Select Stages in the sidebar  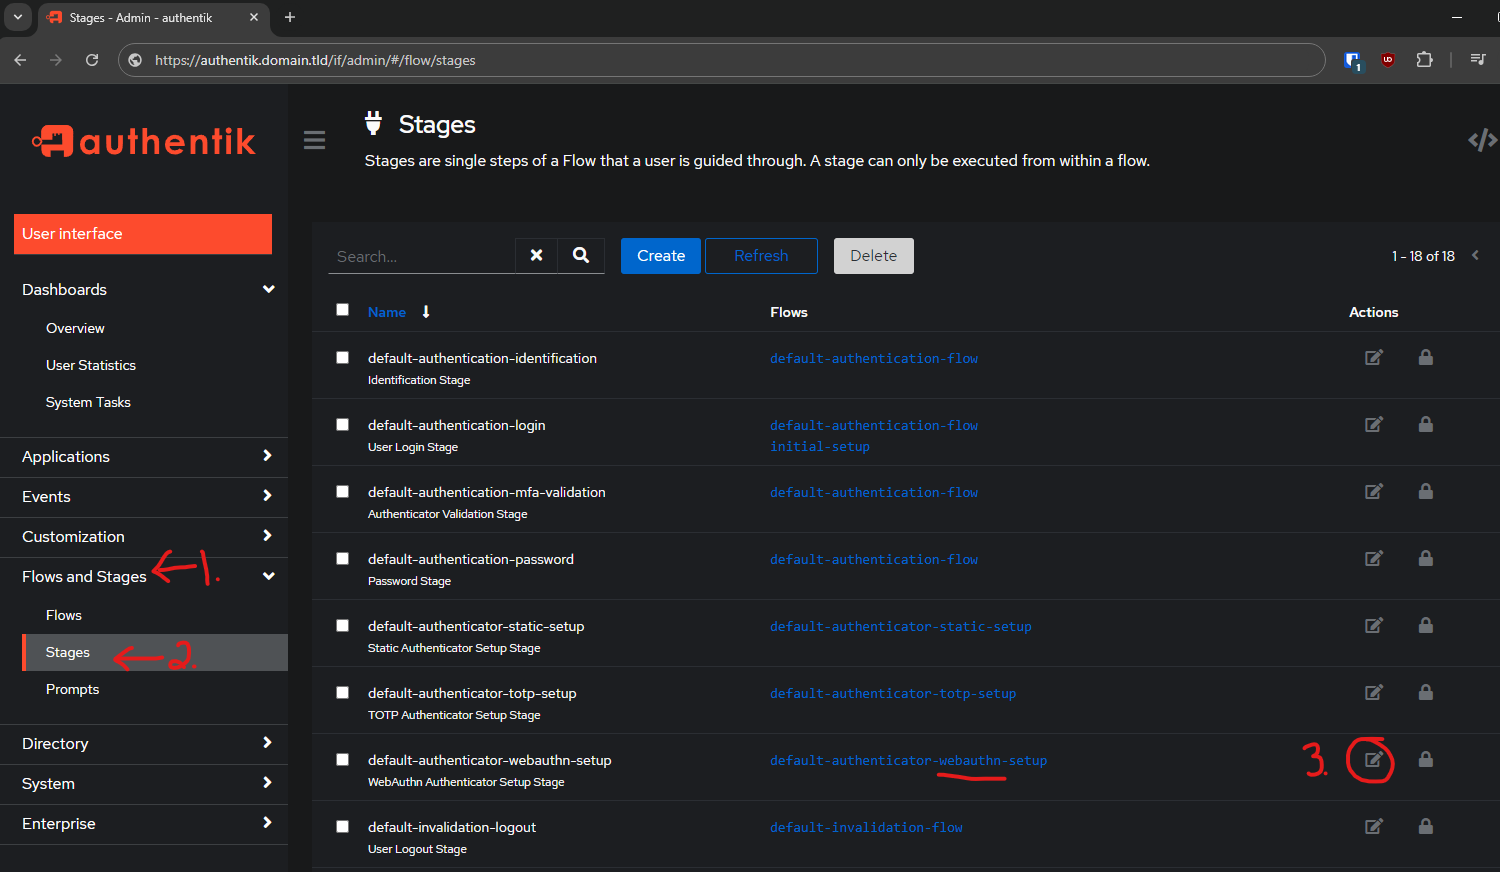155,652
